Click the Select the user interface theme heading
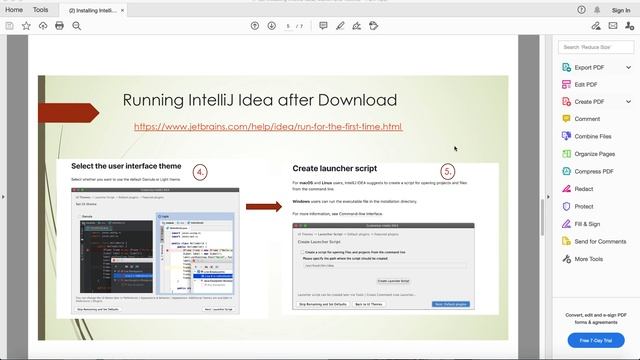This screenshot has width=640, height=360. pos(126,166)
